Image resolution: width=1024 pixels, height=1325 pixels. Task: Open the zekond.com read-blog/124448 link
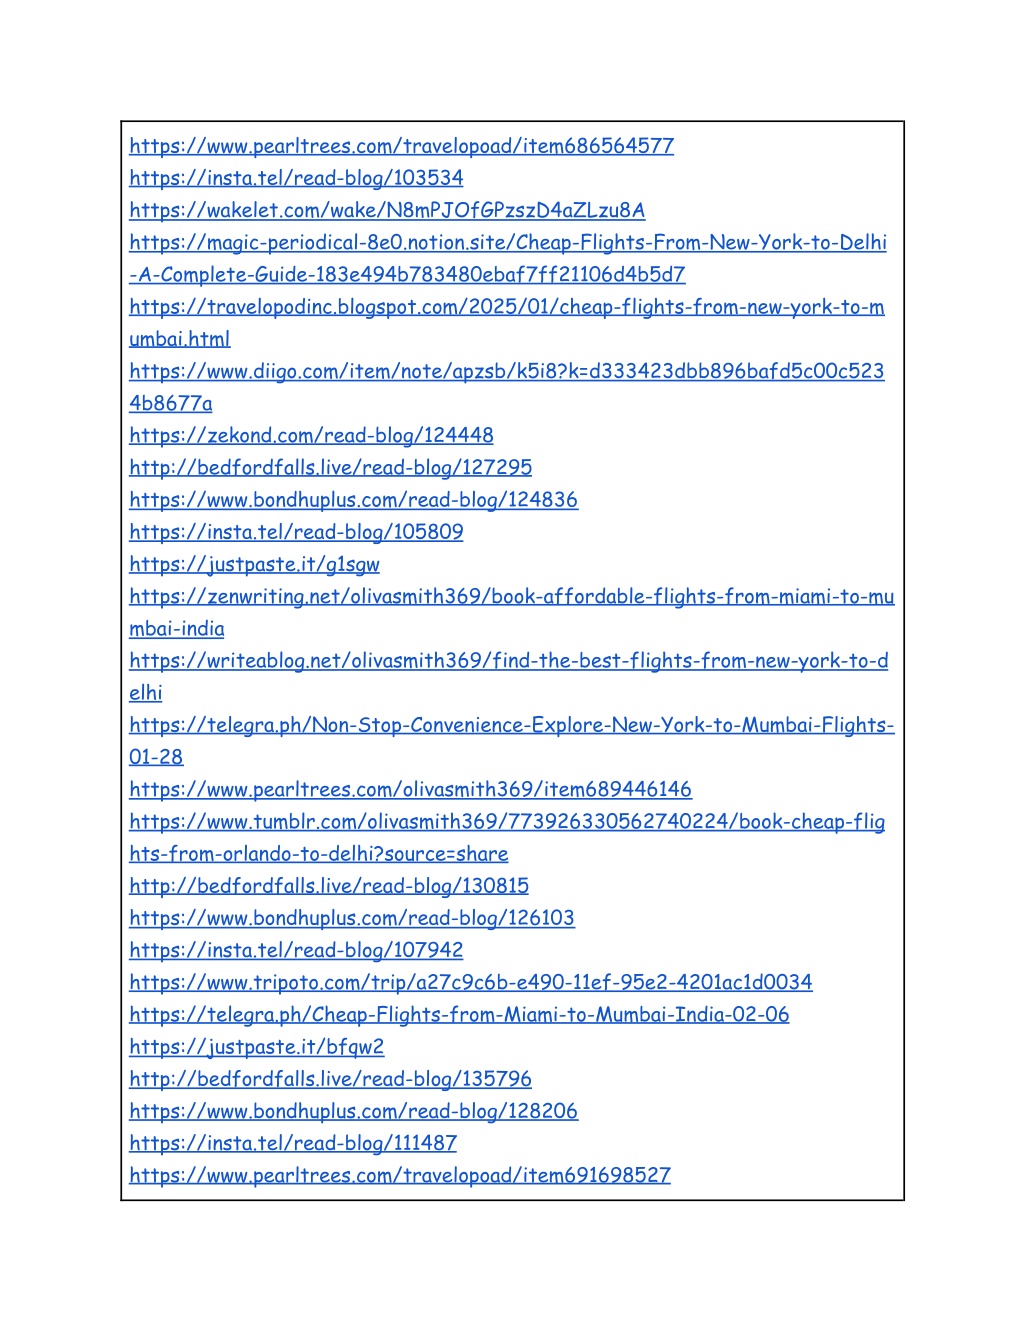(x=311, y=435)
